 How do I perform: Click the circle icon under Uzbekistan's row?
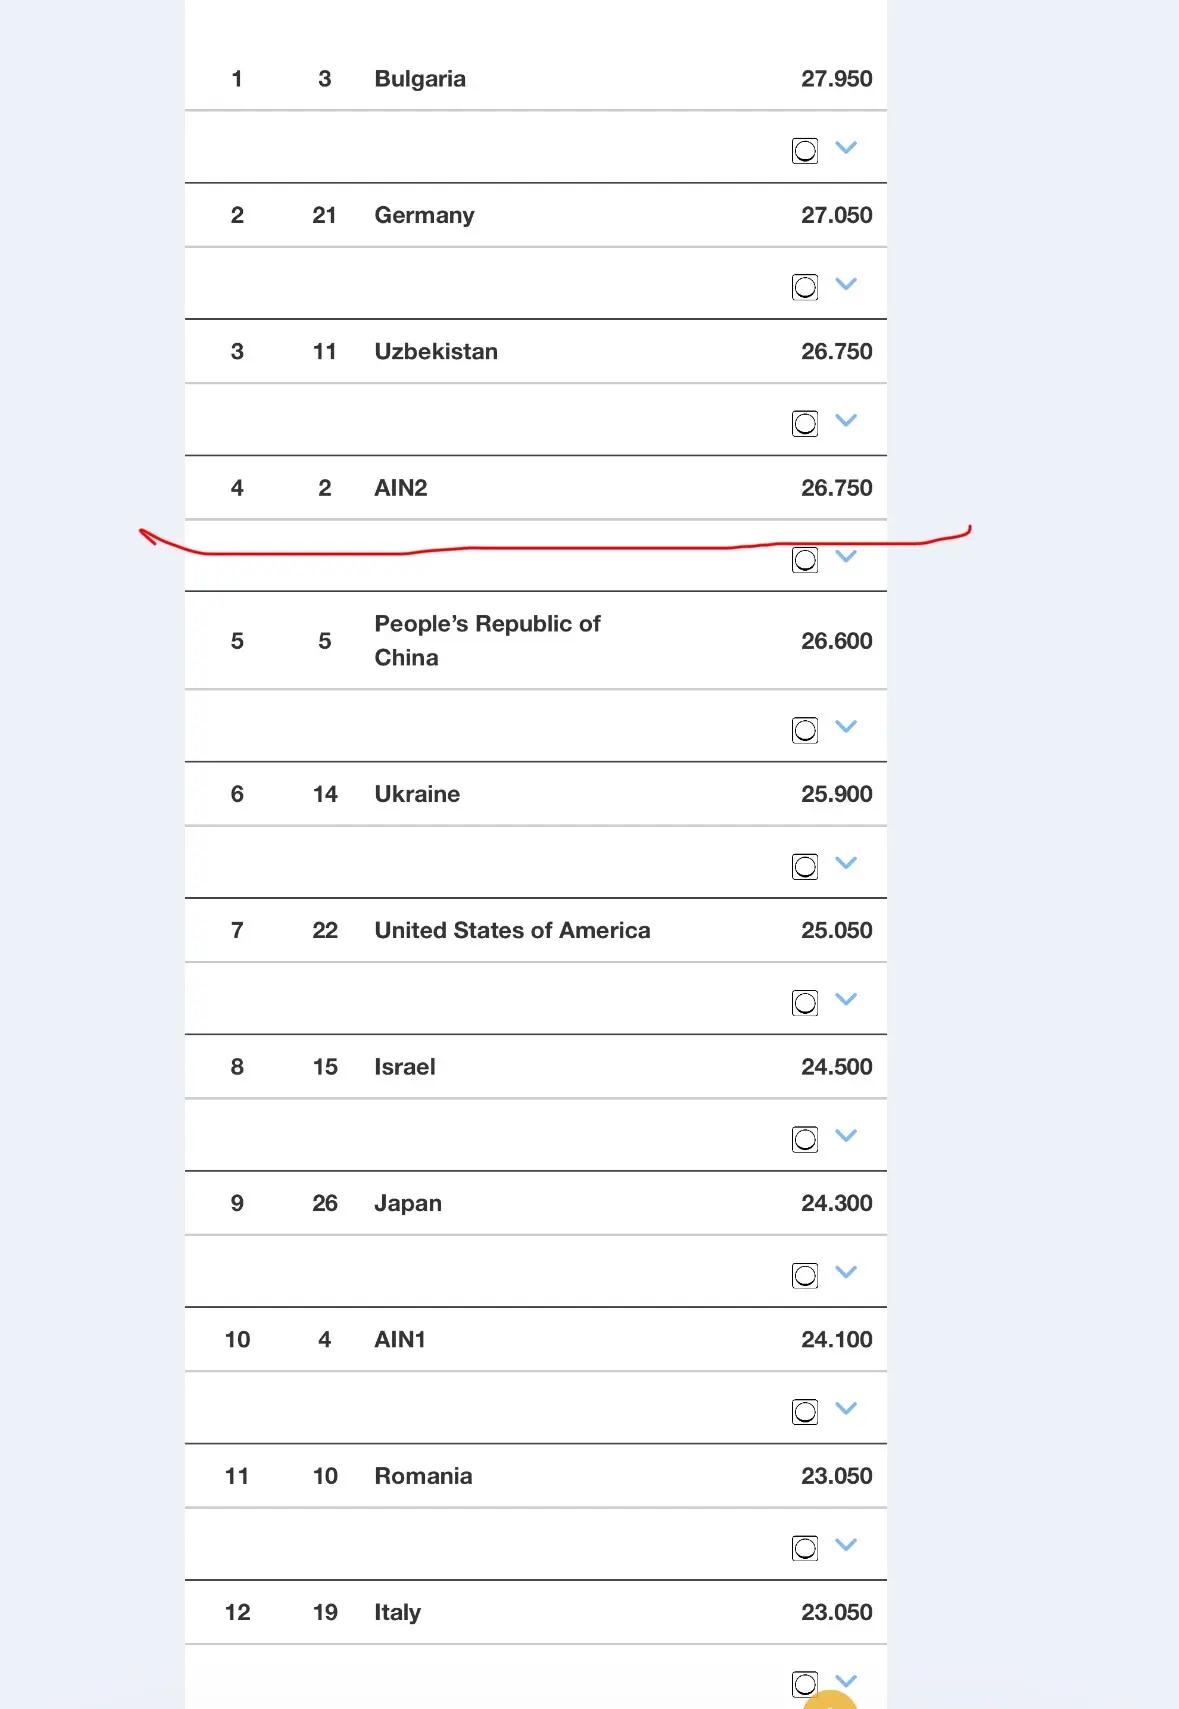click(x=805, y=424)
